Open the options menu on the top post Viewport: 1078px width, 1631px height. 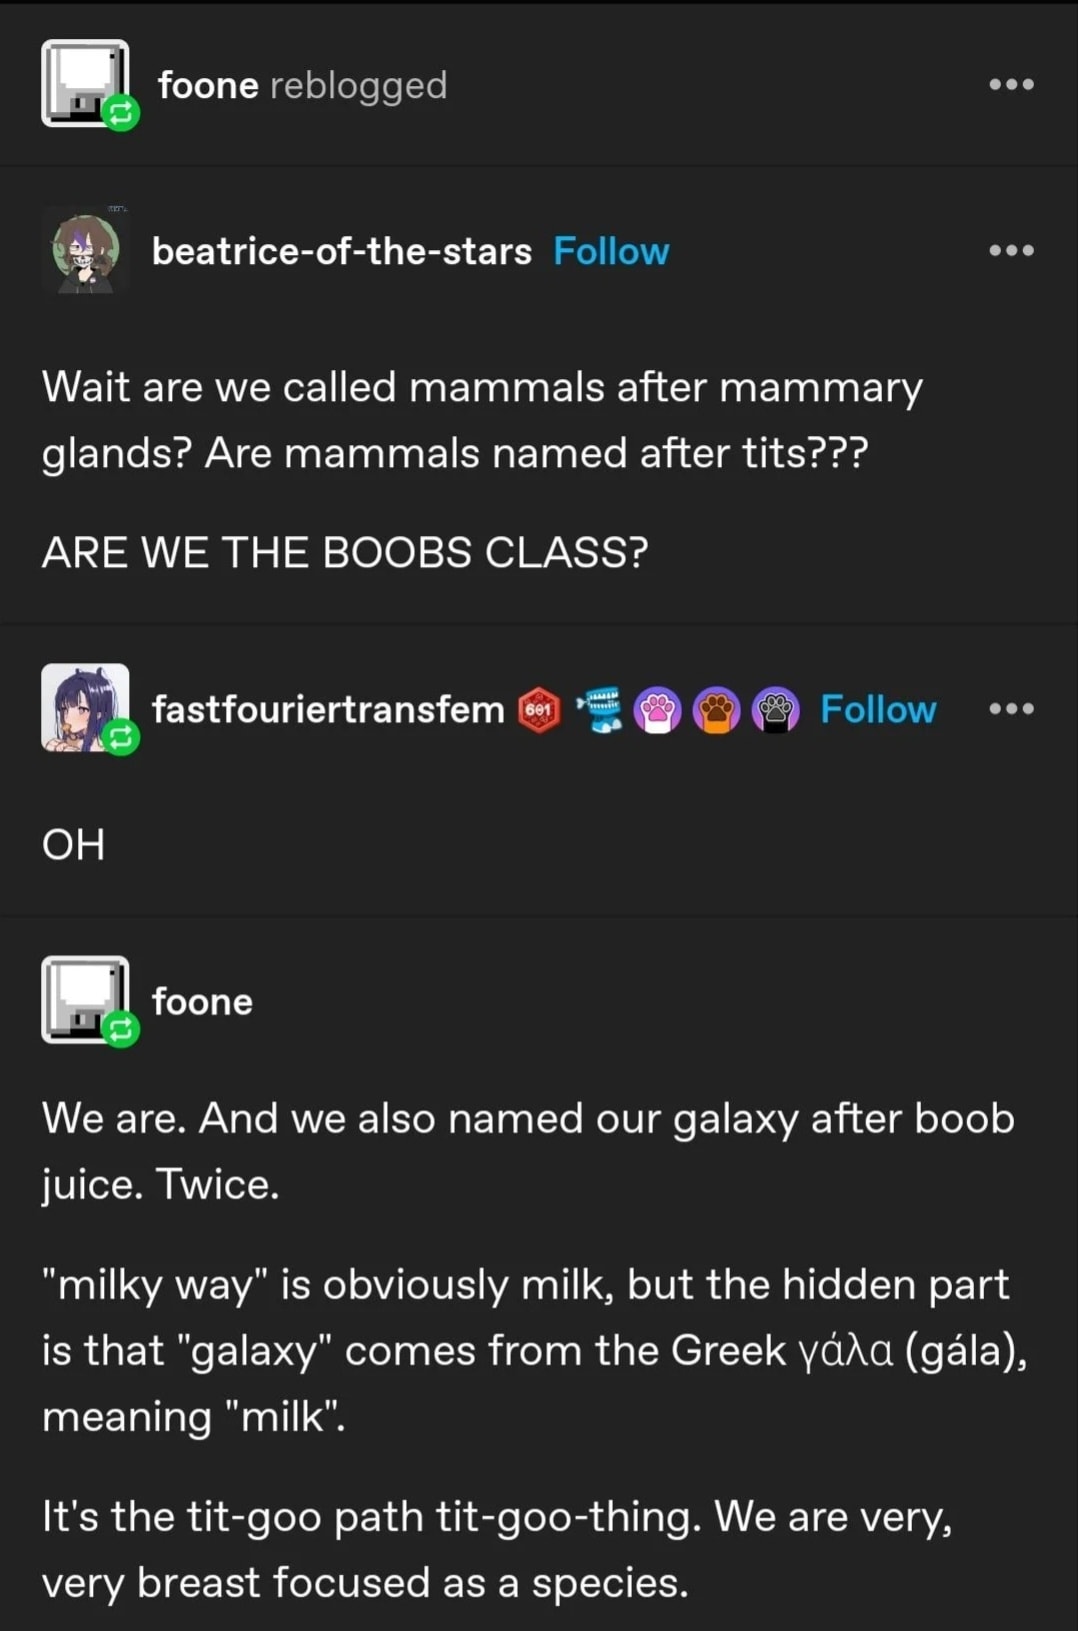click(x=1013, y=84)
